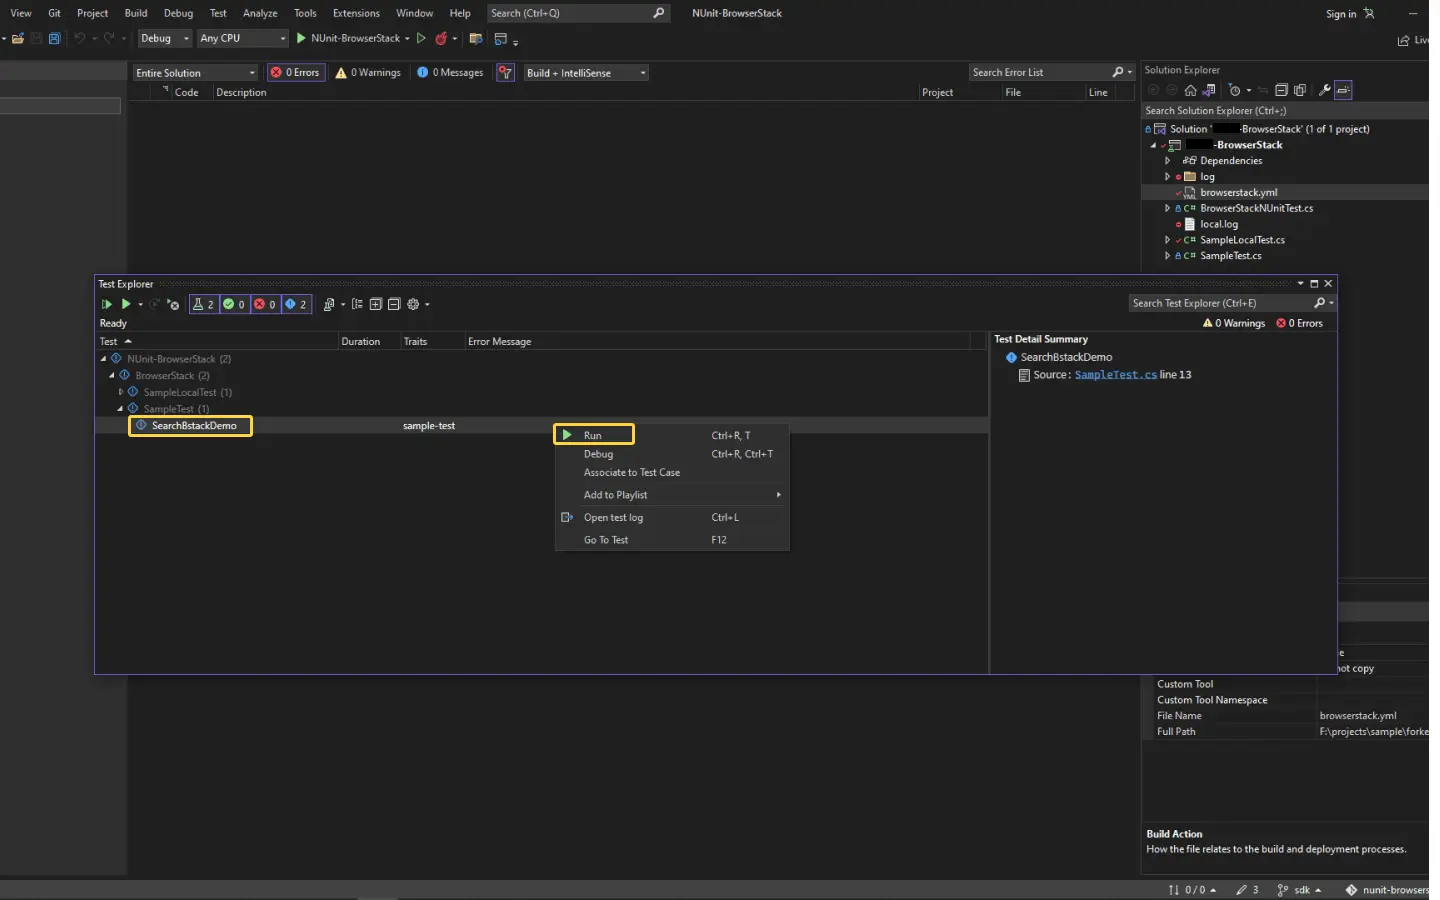This screenshot has width=1440, height=900.
Task: Expand the Dependencies node in Solution Explorer
Action: click(1167, 161)
